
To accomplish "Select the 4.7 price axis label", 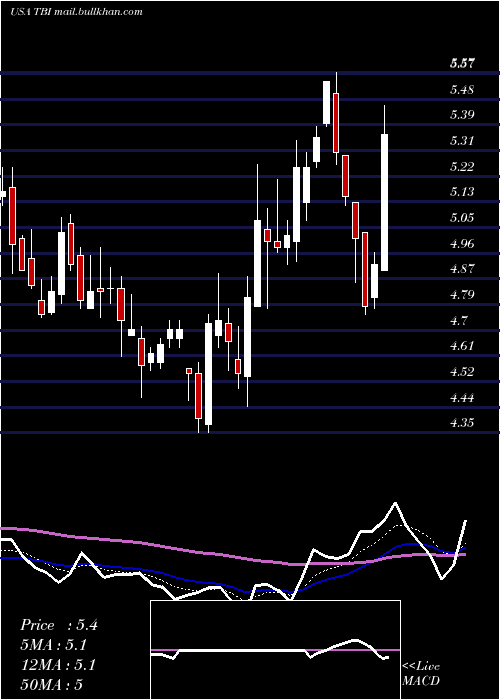I will click(458, 321).
